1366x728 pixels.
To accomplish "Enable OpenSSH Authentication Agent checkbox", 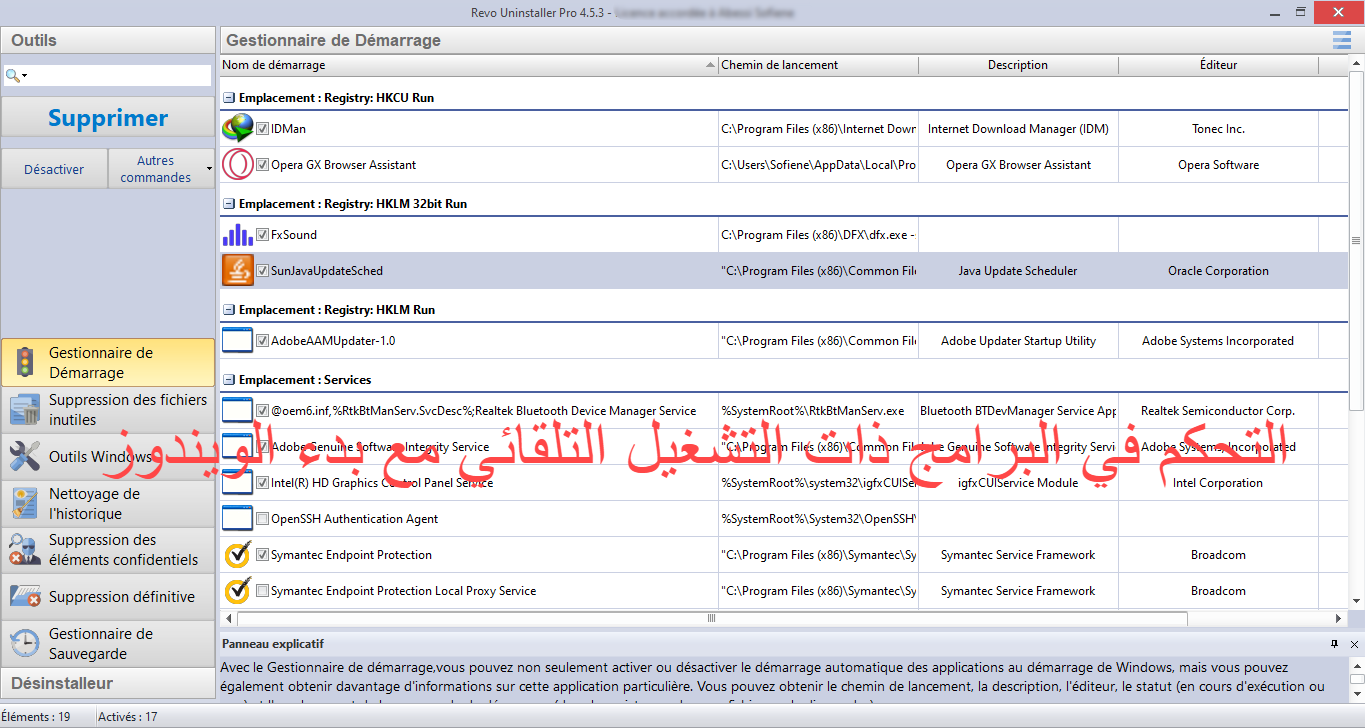I will 262,518.
